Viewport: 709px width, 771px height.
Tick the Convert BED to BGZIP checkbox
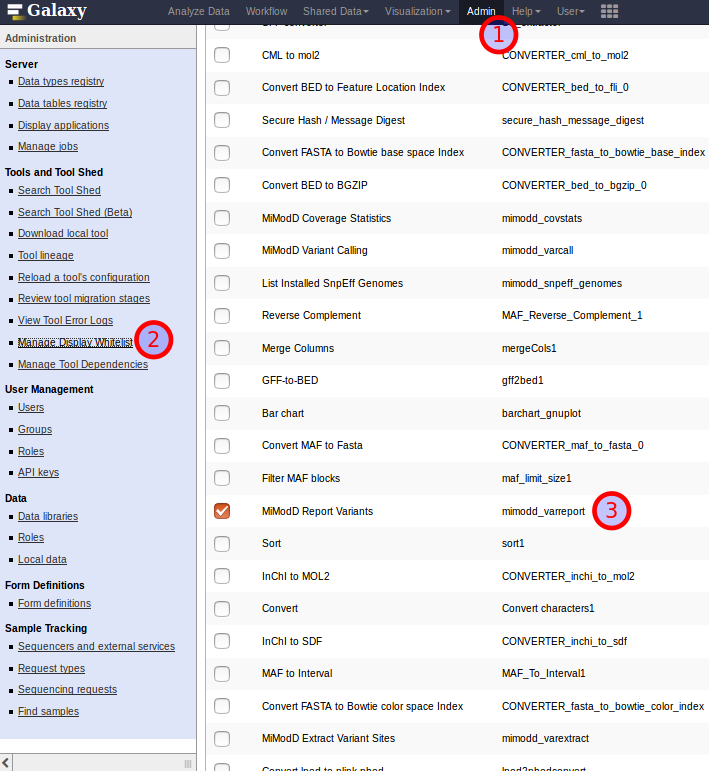pos(222,185)
